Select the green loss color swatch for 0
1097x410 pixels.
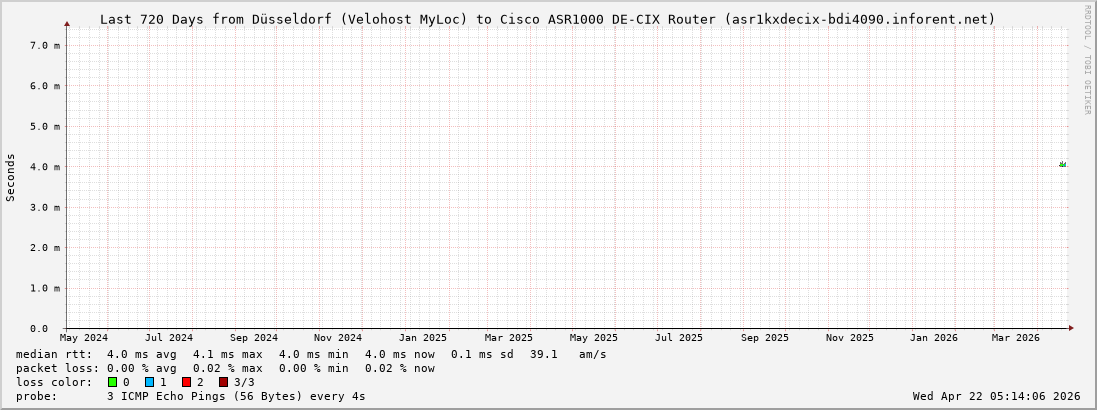coord(113,382)
